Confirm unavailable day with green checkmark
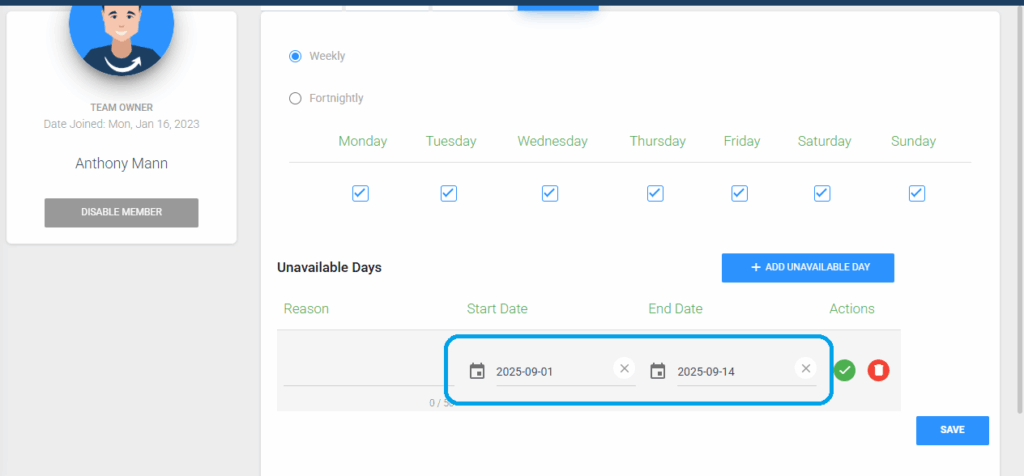 pyautogui.click(x=845, y=370)
